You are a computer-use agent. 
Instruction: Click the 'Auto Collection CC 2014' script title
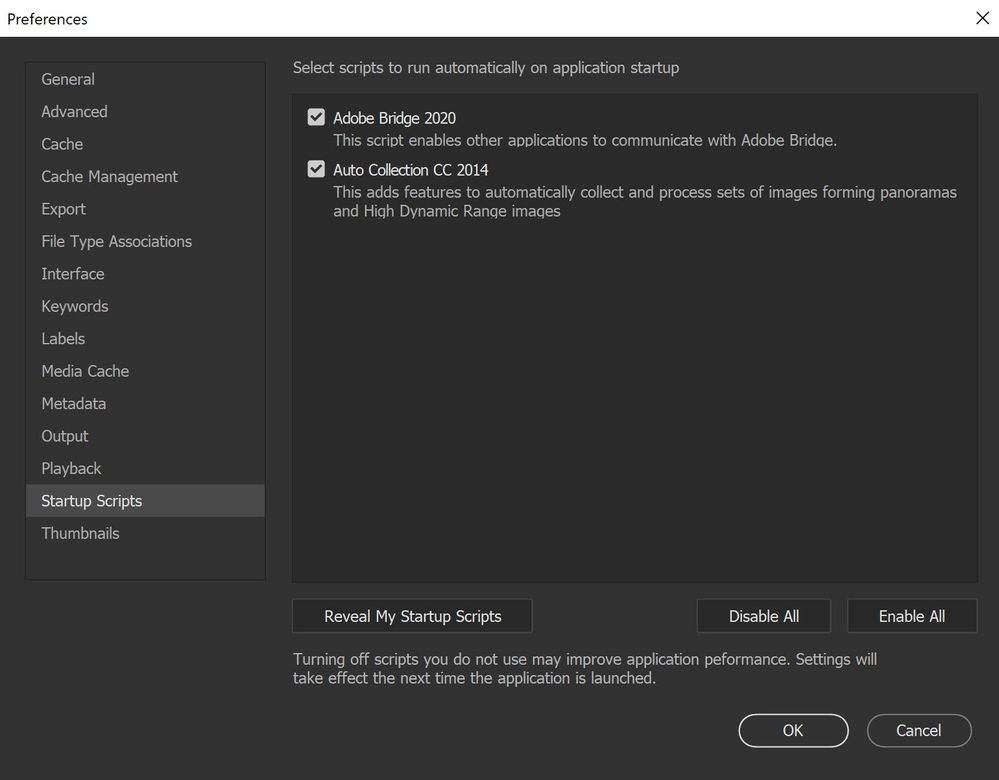410,170
